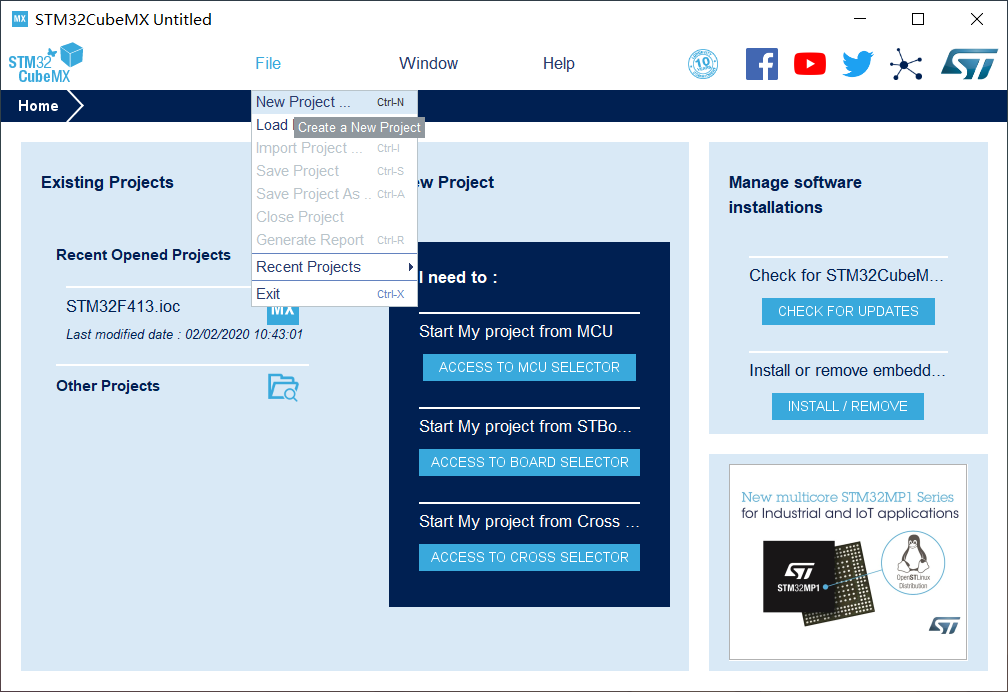
Task: Click the 10 years anniversary badge
Action: pos(703,64)
